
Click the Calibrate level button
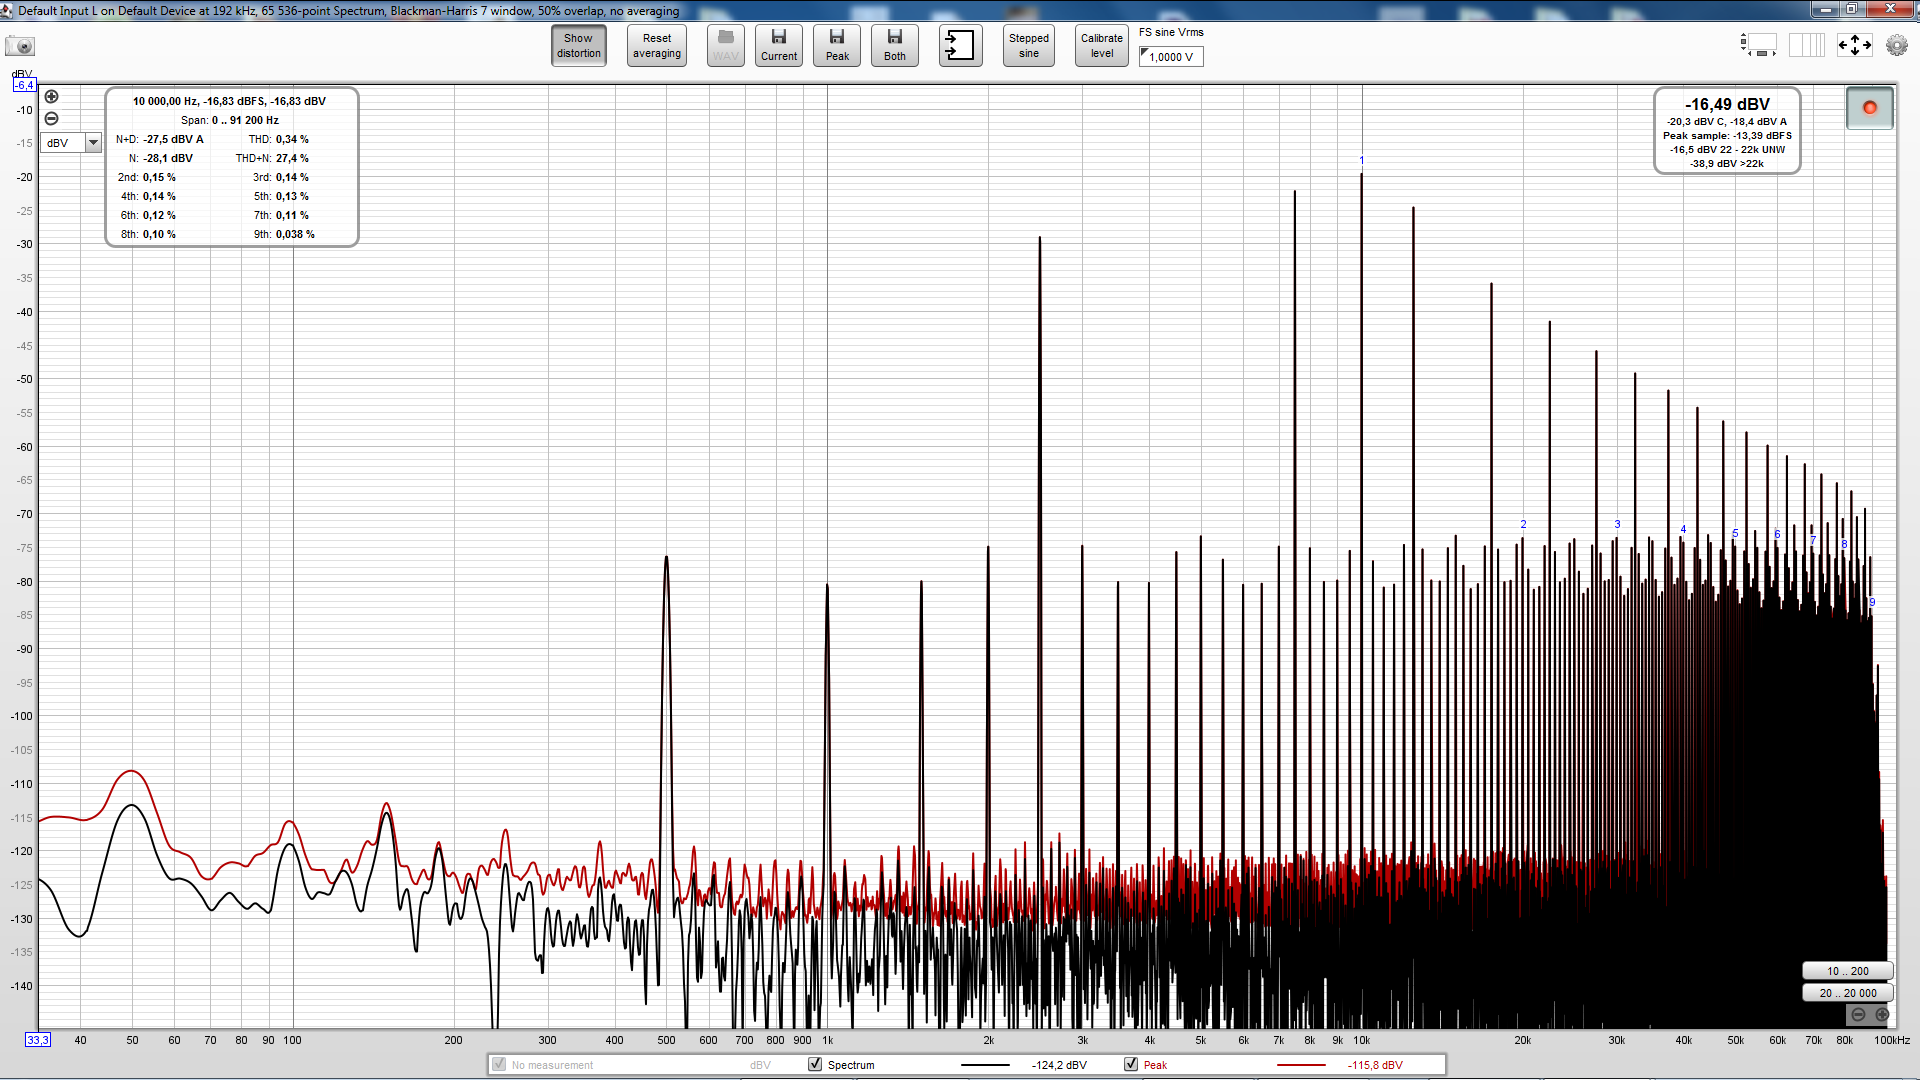pos(1101,46)
